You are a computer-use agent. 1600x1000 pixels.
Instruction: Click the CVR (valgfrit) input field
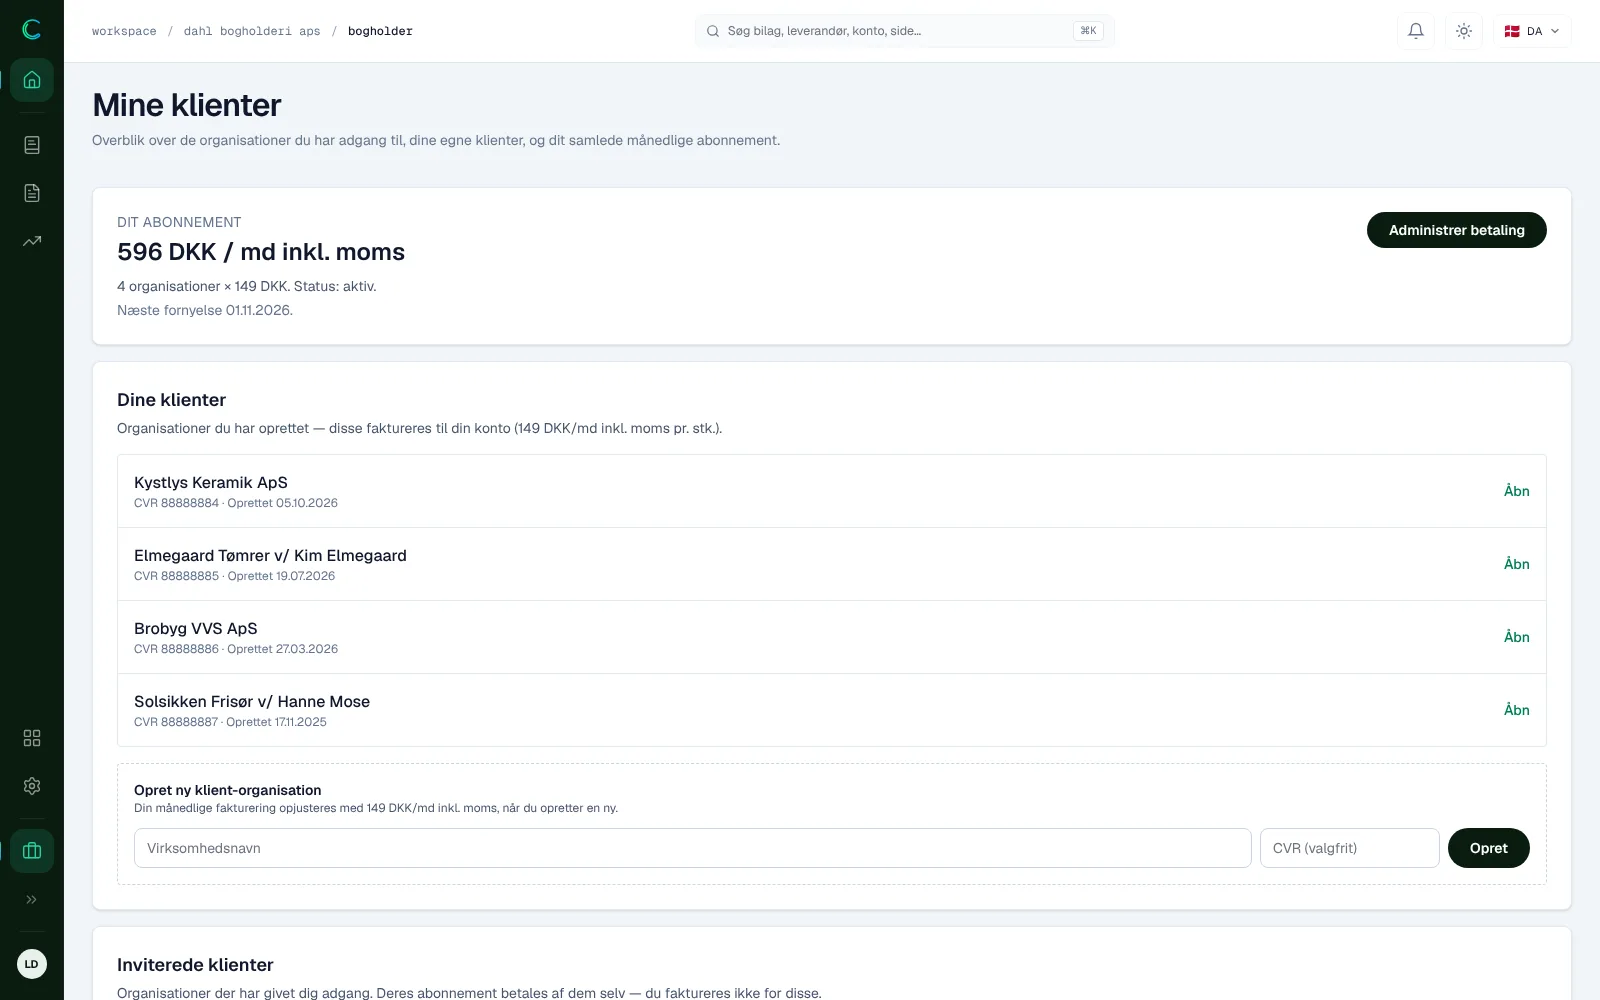pyautogui.click(x=1349, y=848)
